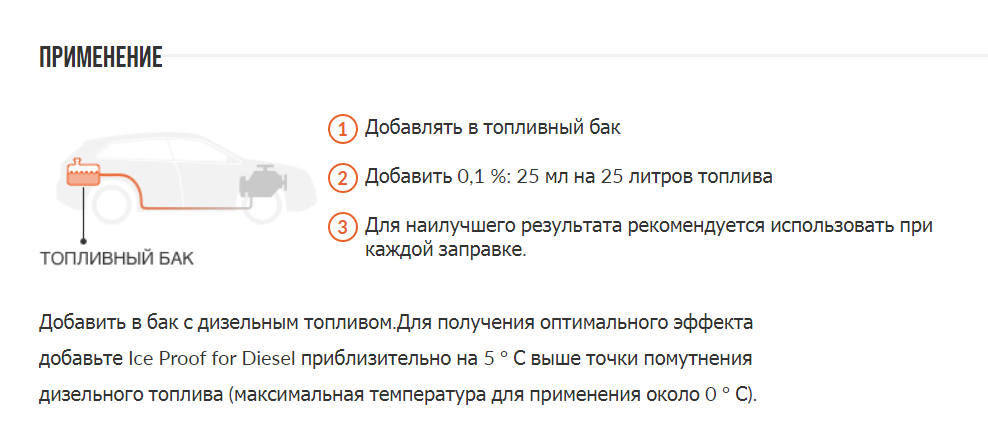Screen dimensions: 988x448
Task: Click the orange fuel tank icon
Action: pos(83,174)
